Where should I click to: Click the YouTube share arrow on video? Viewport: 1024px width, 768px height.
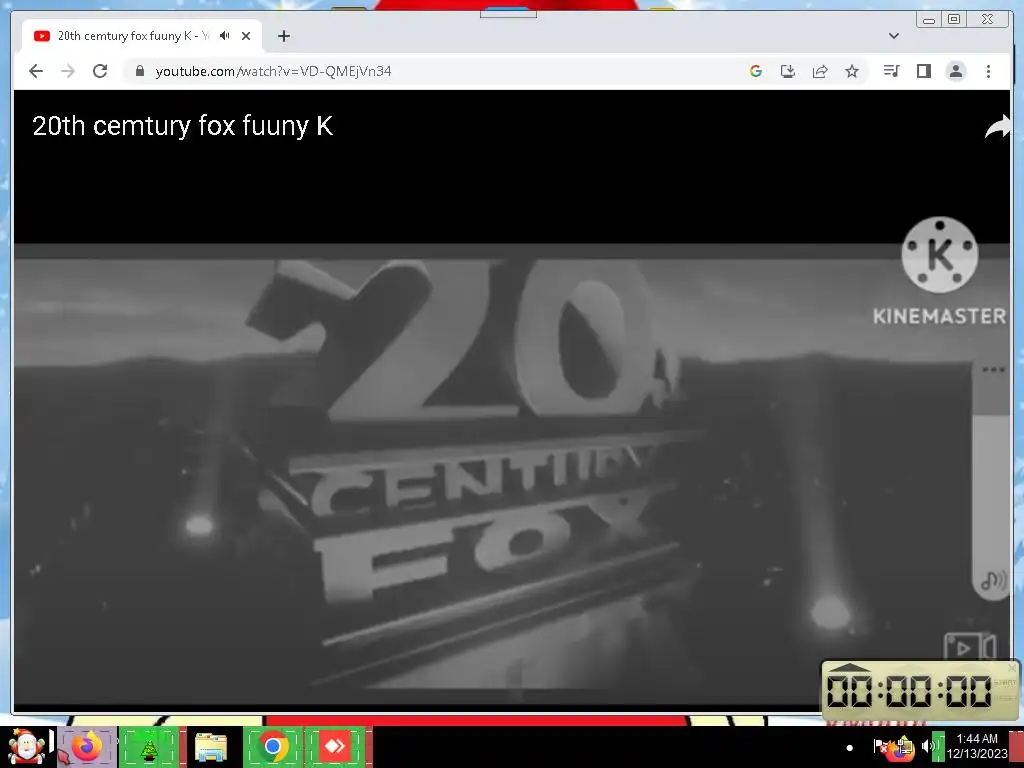(x=997, y=126)
